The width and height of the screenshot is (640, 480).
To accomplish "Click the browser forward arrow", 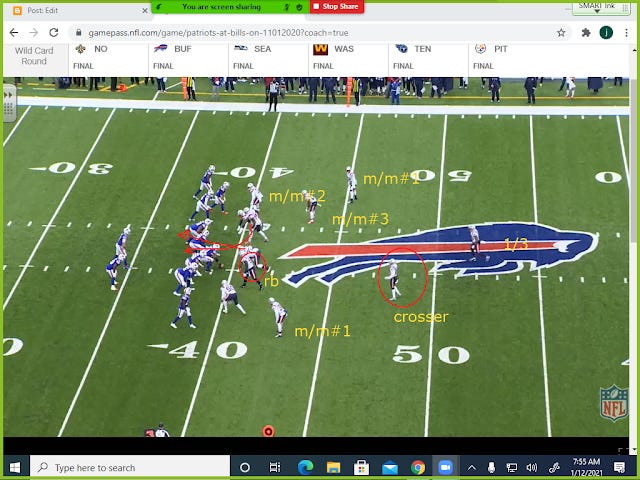I will [33, 33].
